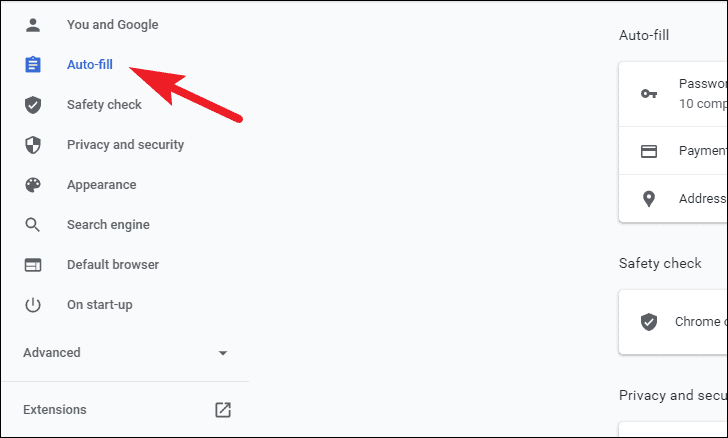Click the person icon beside You and Google
The width and height of the screenshot is (728, 438).
click(x=32, y=25)
